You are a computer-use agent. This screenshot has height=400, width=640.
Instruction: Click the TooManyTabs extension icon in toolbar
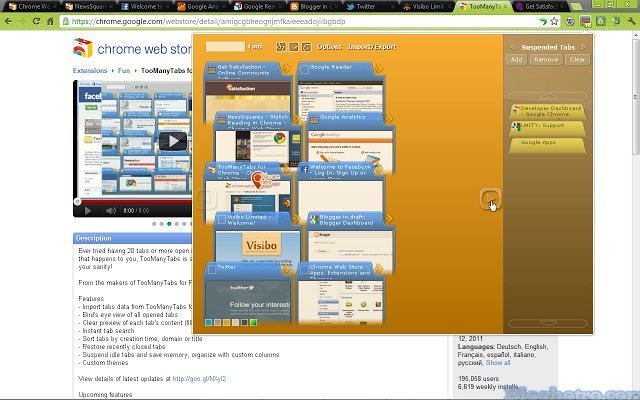[x=585, y=21]
